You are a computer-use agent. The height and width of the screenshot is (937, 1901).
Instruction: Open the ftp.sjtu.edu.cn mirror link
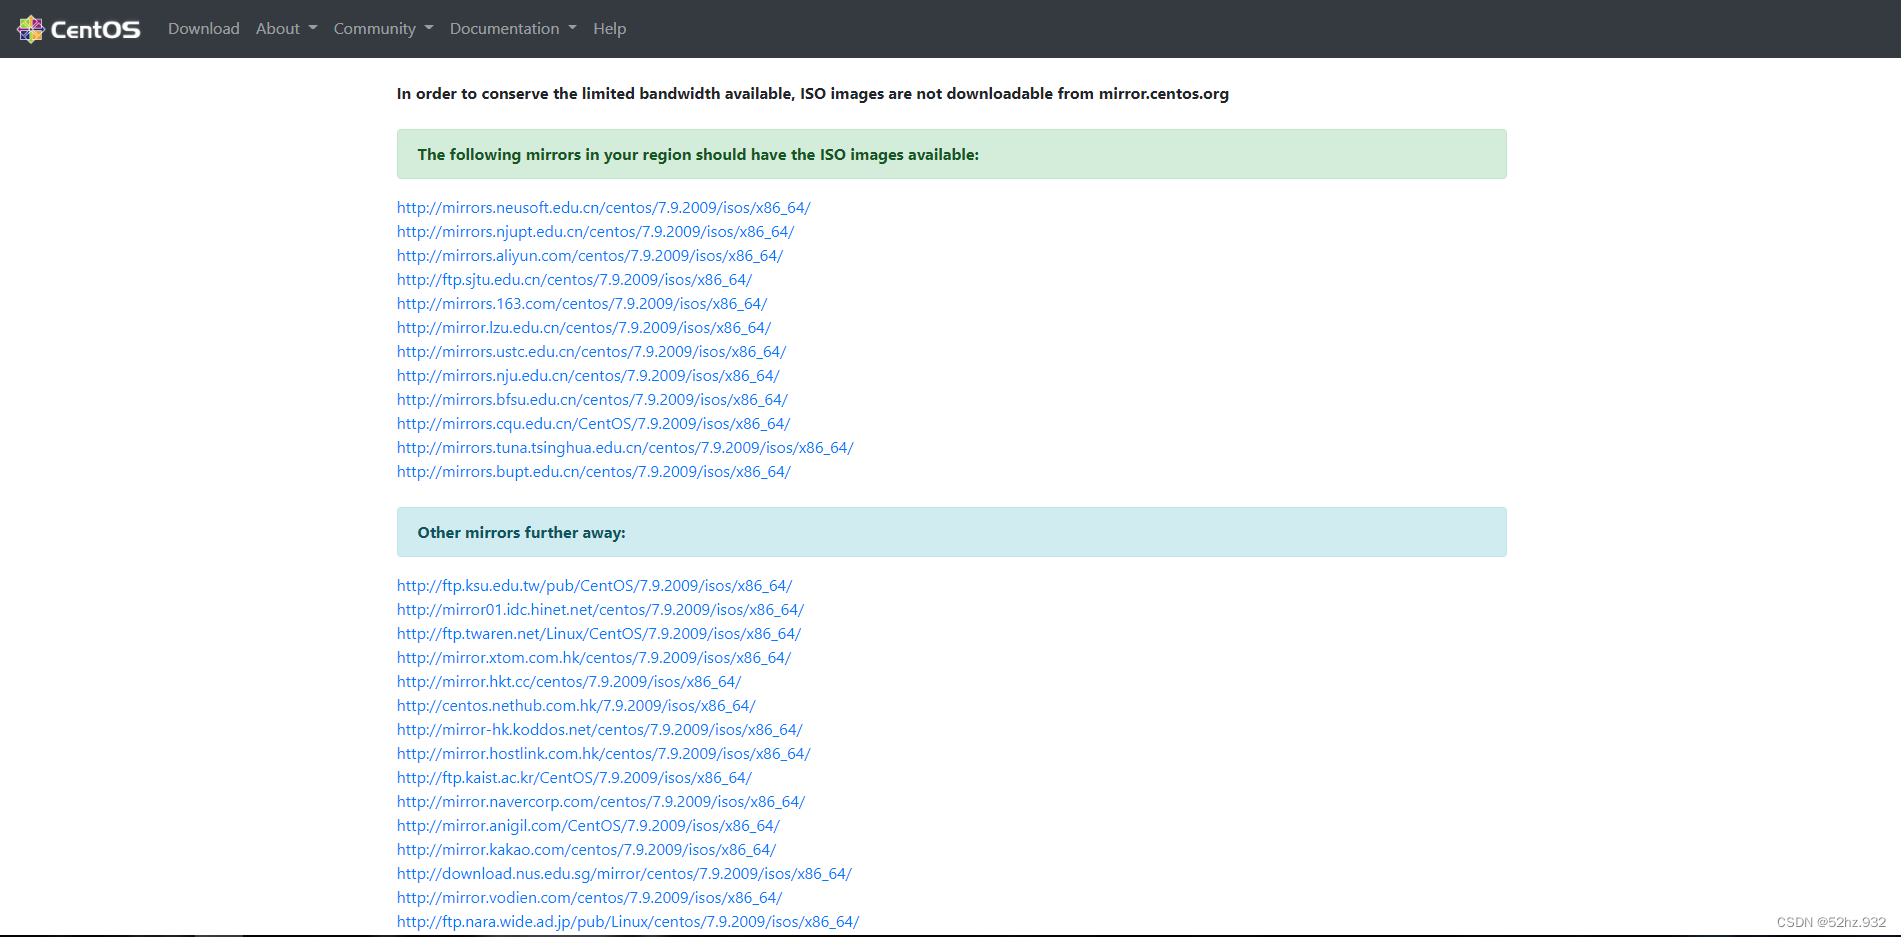click(x=574, y=280)
